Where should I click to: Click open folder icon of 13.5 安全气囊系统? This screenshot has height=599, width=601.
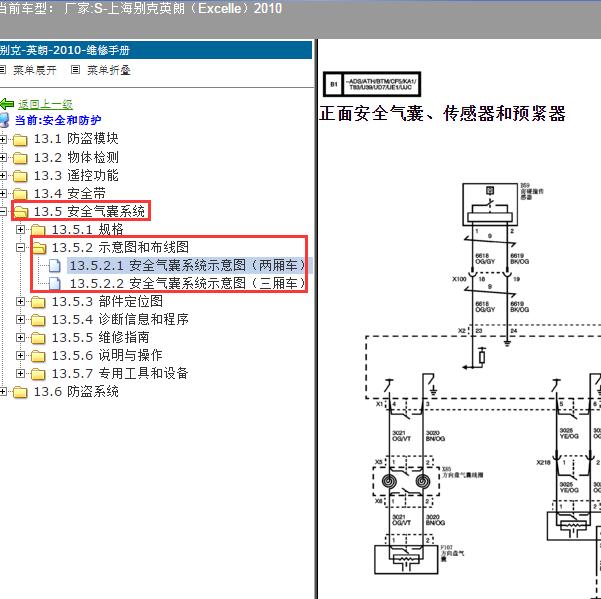21,212
